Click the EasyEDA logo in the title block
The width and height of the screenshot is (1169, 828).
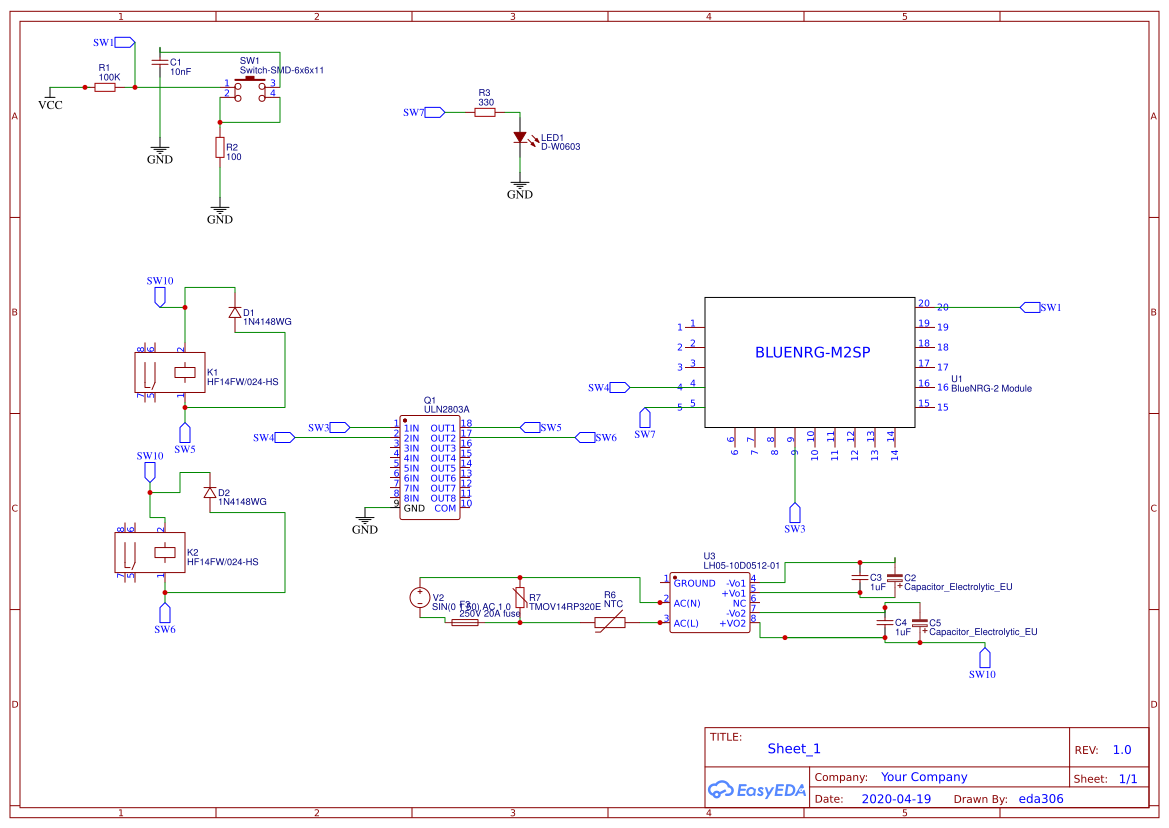pyautogui.click(x=757, y=789)
